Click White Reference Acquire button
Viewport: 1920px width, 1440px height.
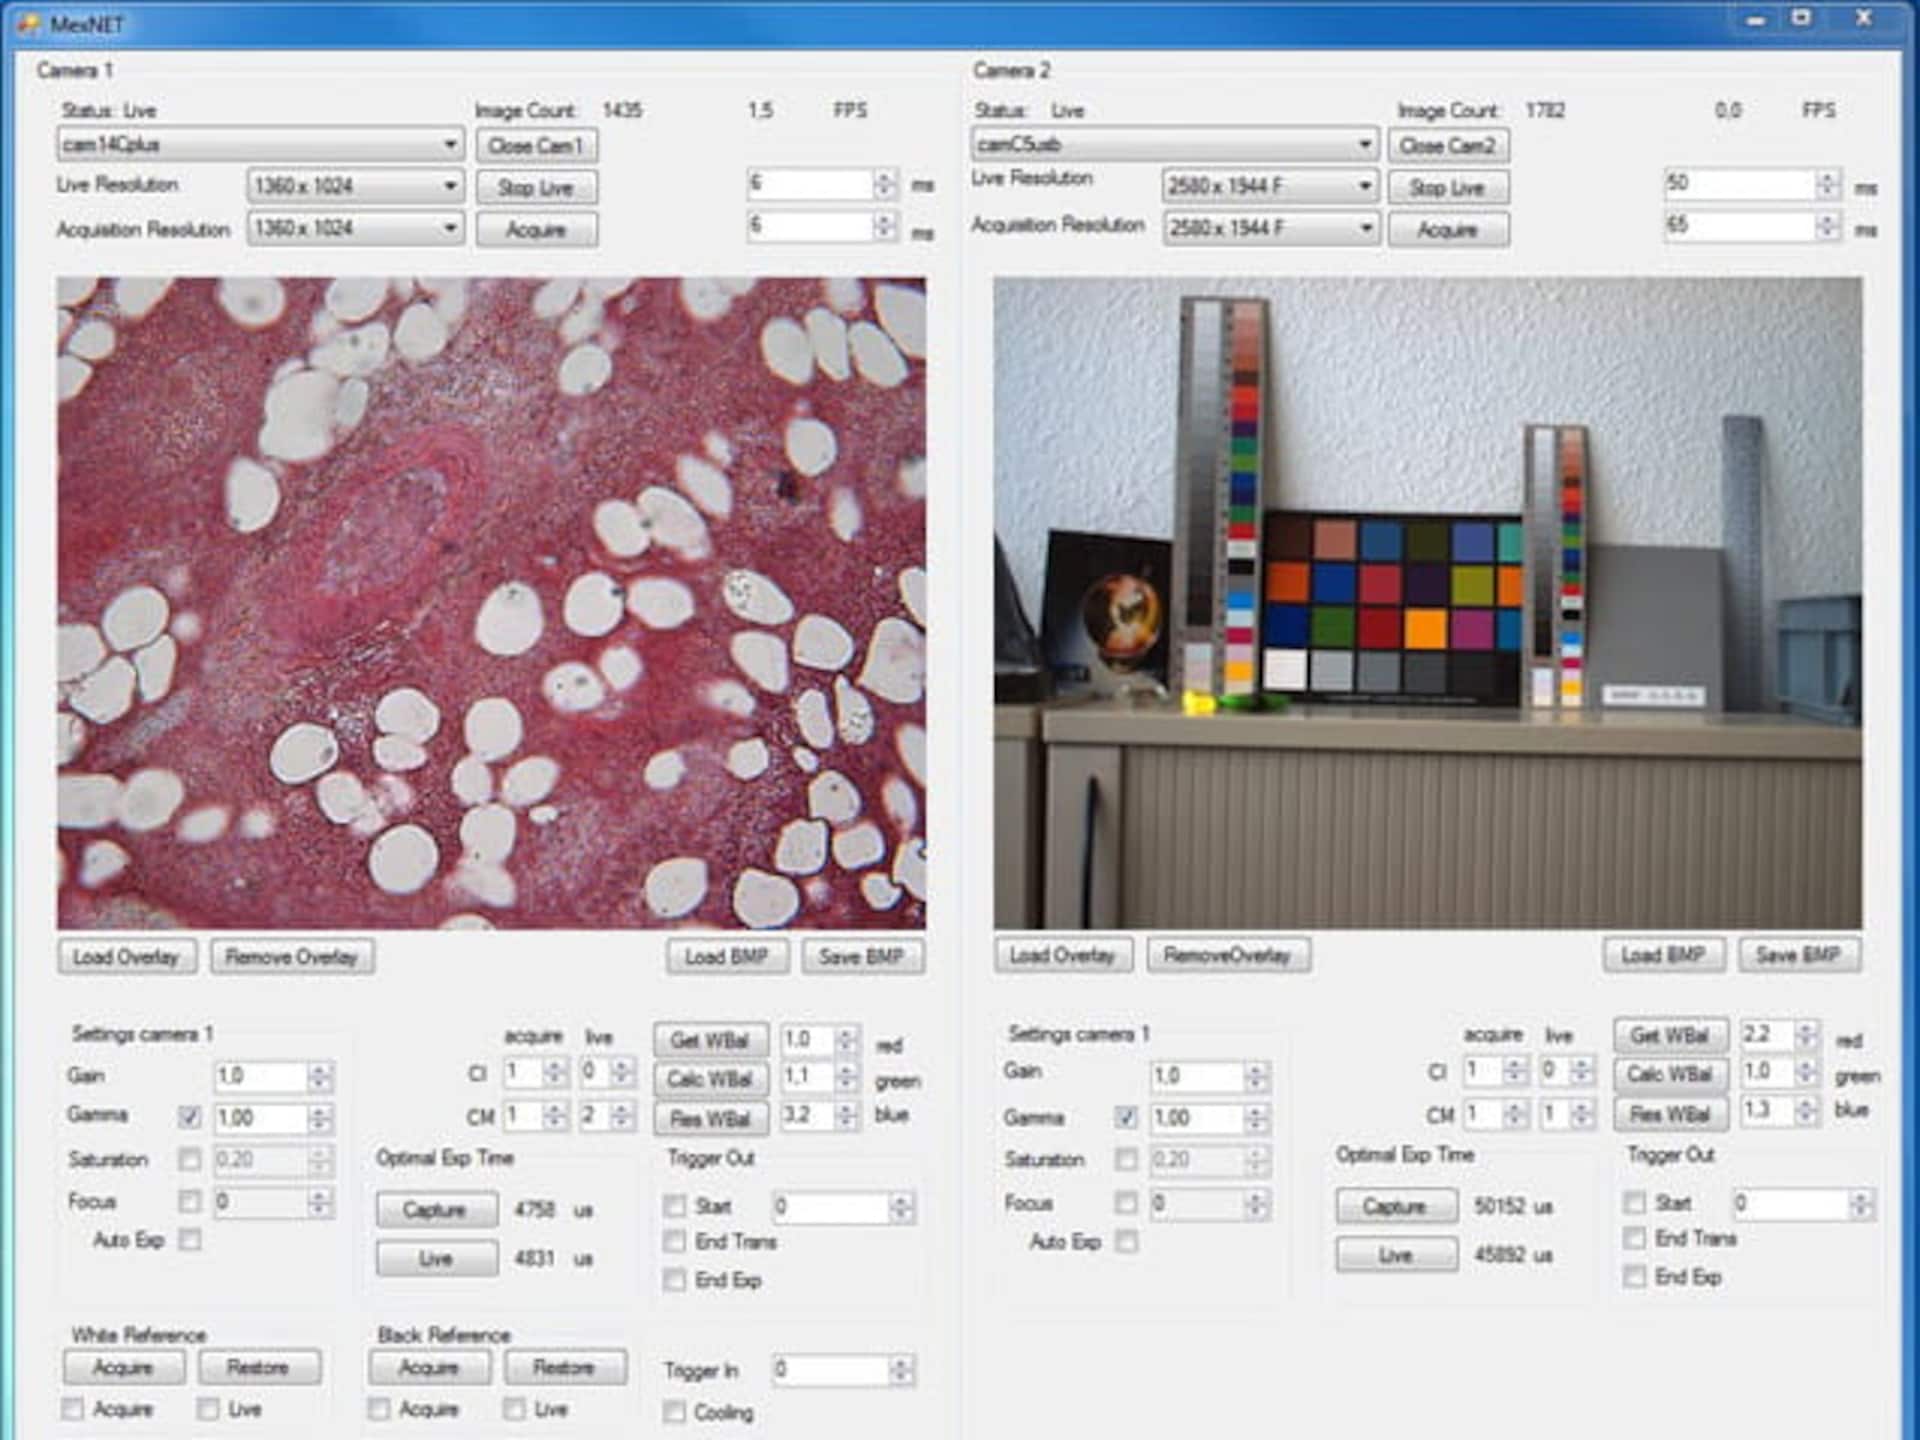[124, 1367]
